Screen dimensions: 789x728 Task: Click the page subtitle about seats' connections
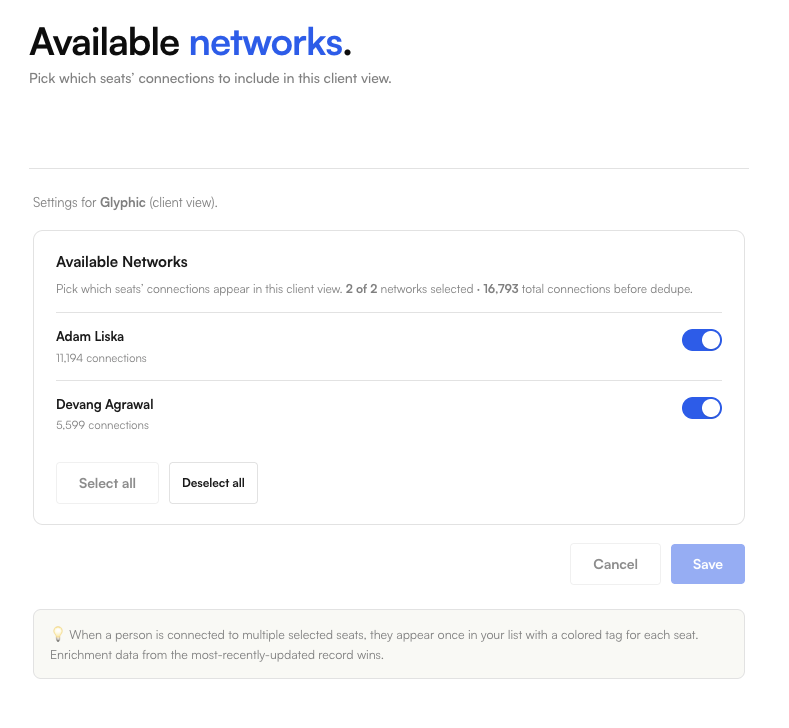210,78
